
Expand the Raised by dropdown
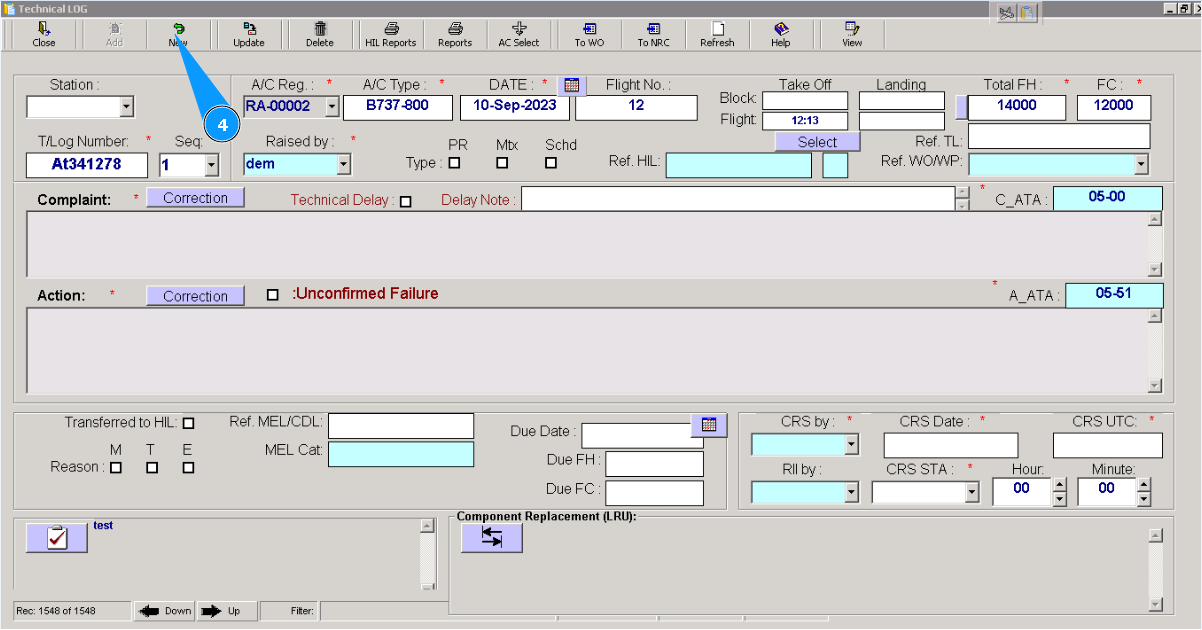pyautogui.click(x=344, y=164)
